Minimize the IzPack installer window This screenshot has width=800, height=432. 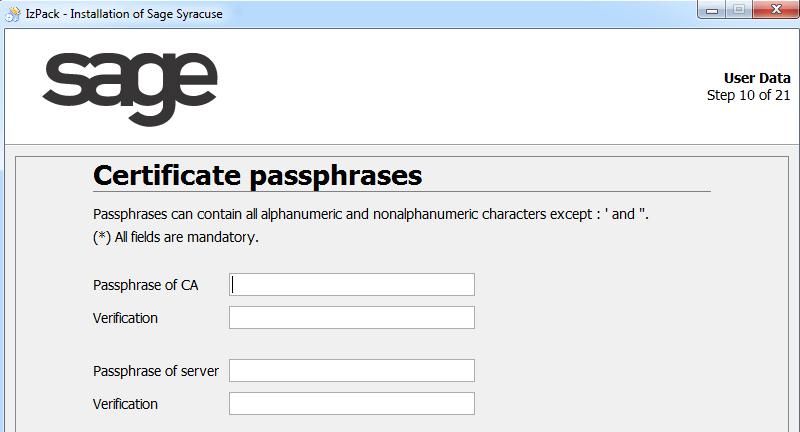pyautogui.click(x=711, y=10)
